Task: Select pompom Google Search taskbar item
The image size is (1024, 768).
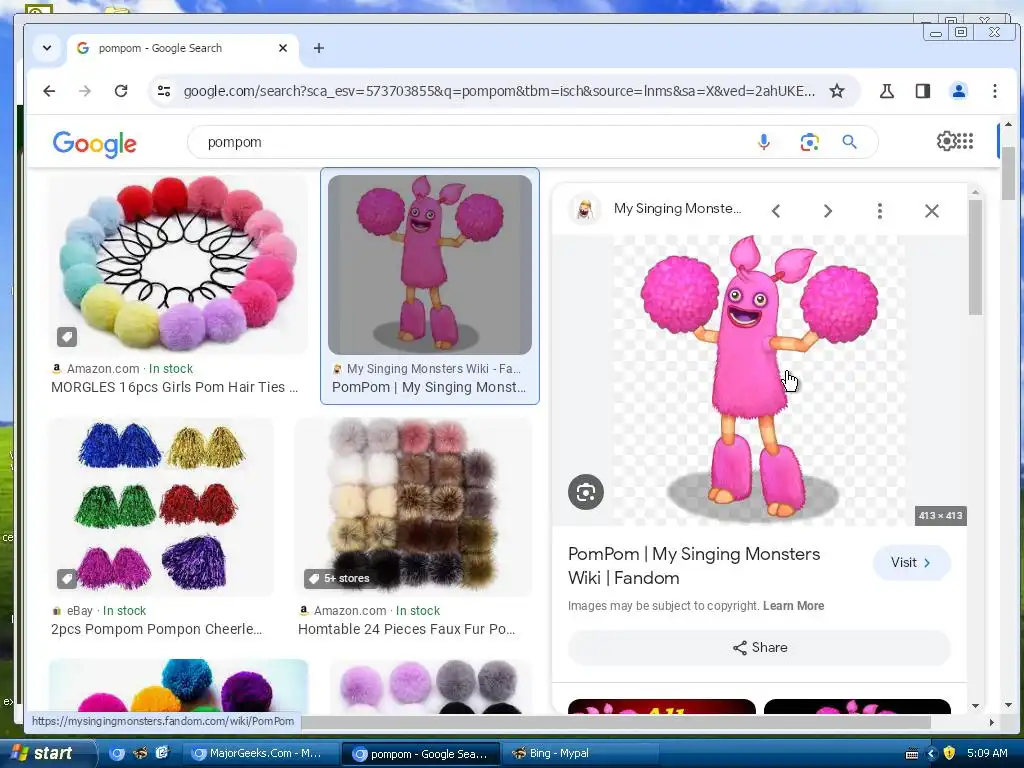Action: point(422,754)
